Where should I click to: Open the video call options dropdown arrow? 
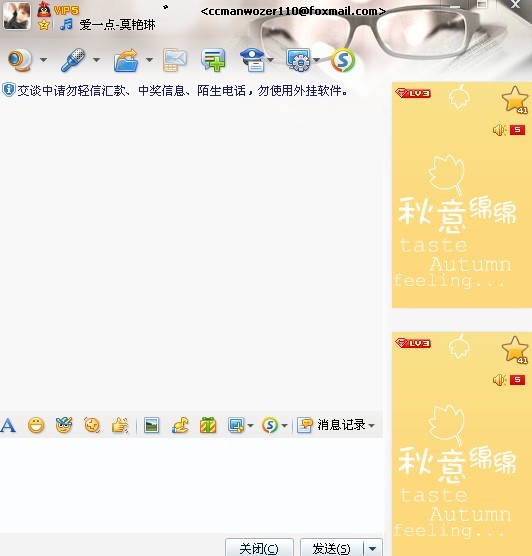coord(43,60)
